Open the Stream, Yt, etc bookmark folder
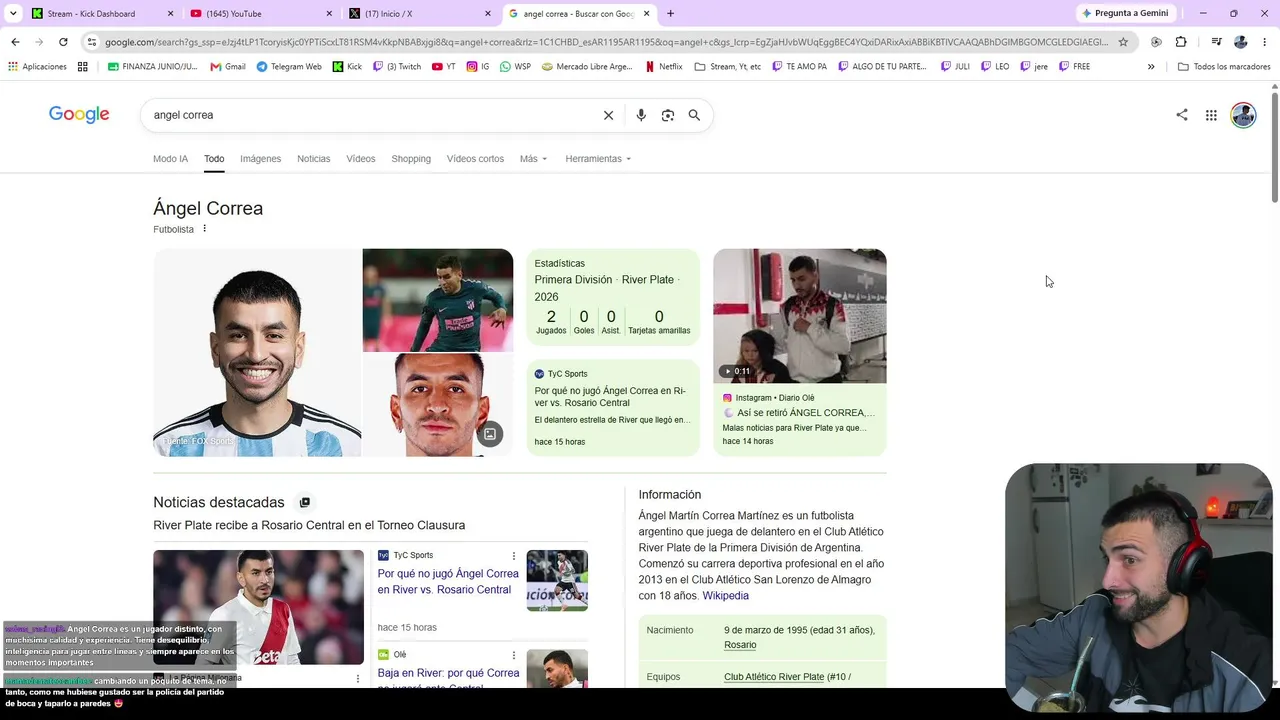The width and height of the screenshot is (1280, 720). coord(728,67)
